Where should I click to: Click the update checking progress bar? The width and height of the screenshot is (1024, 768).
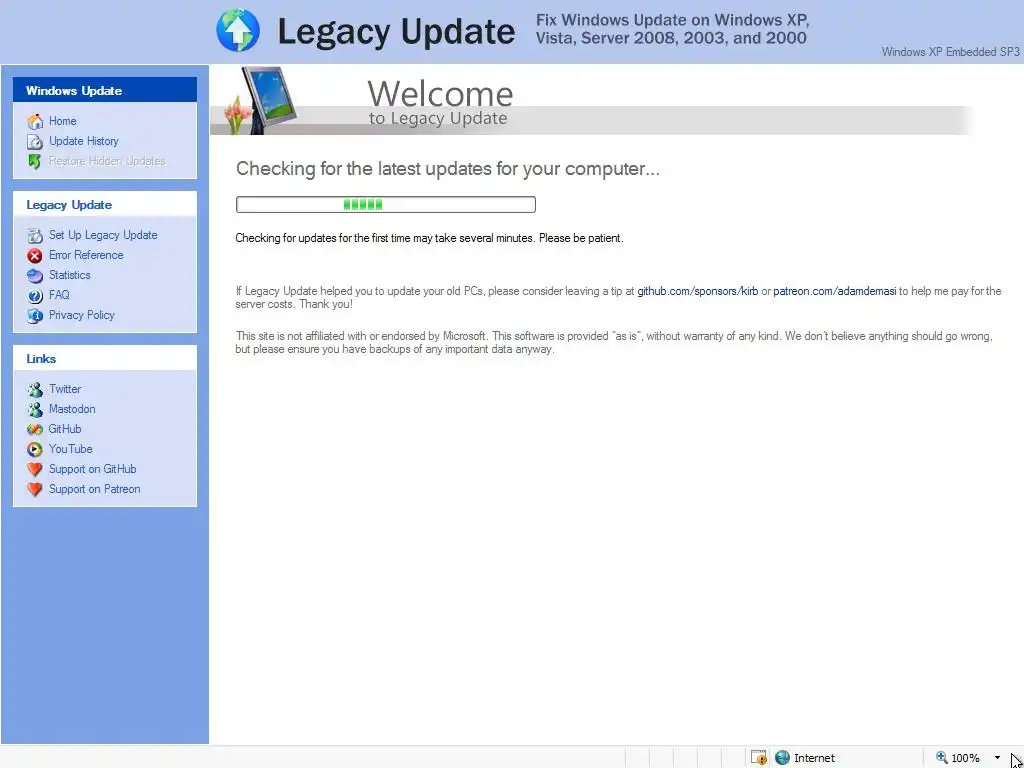pyautogui.click(x=386, y=204)
